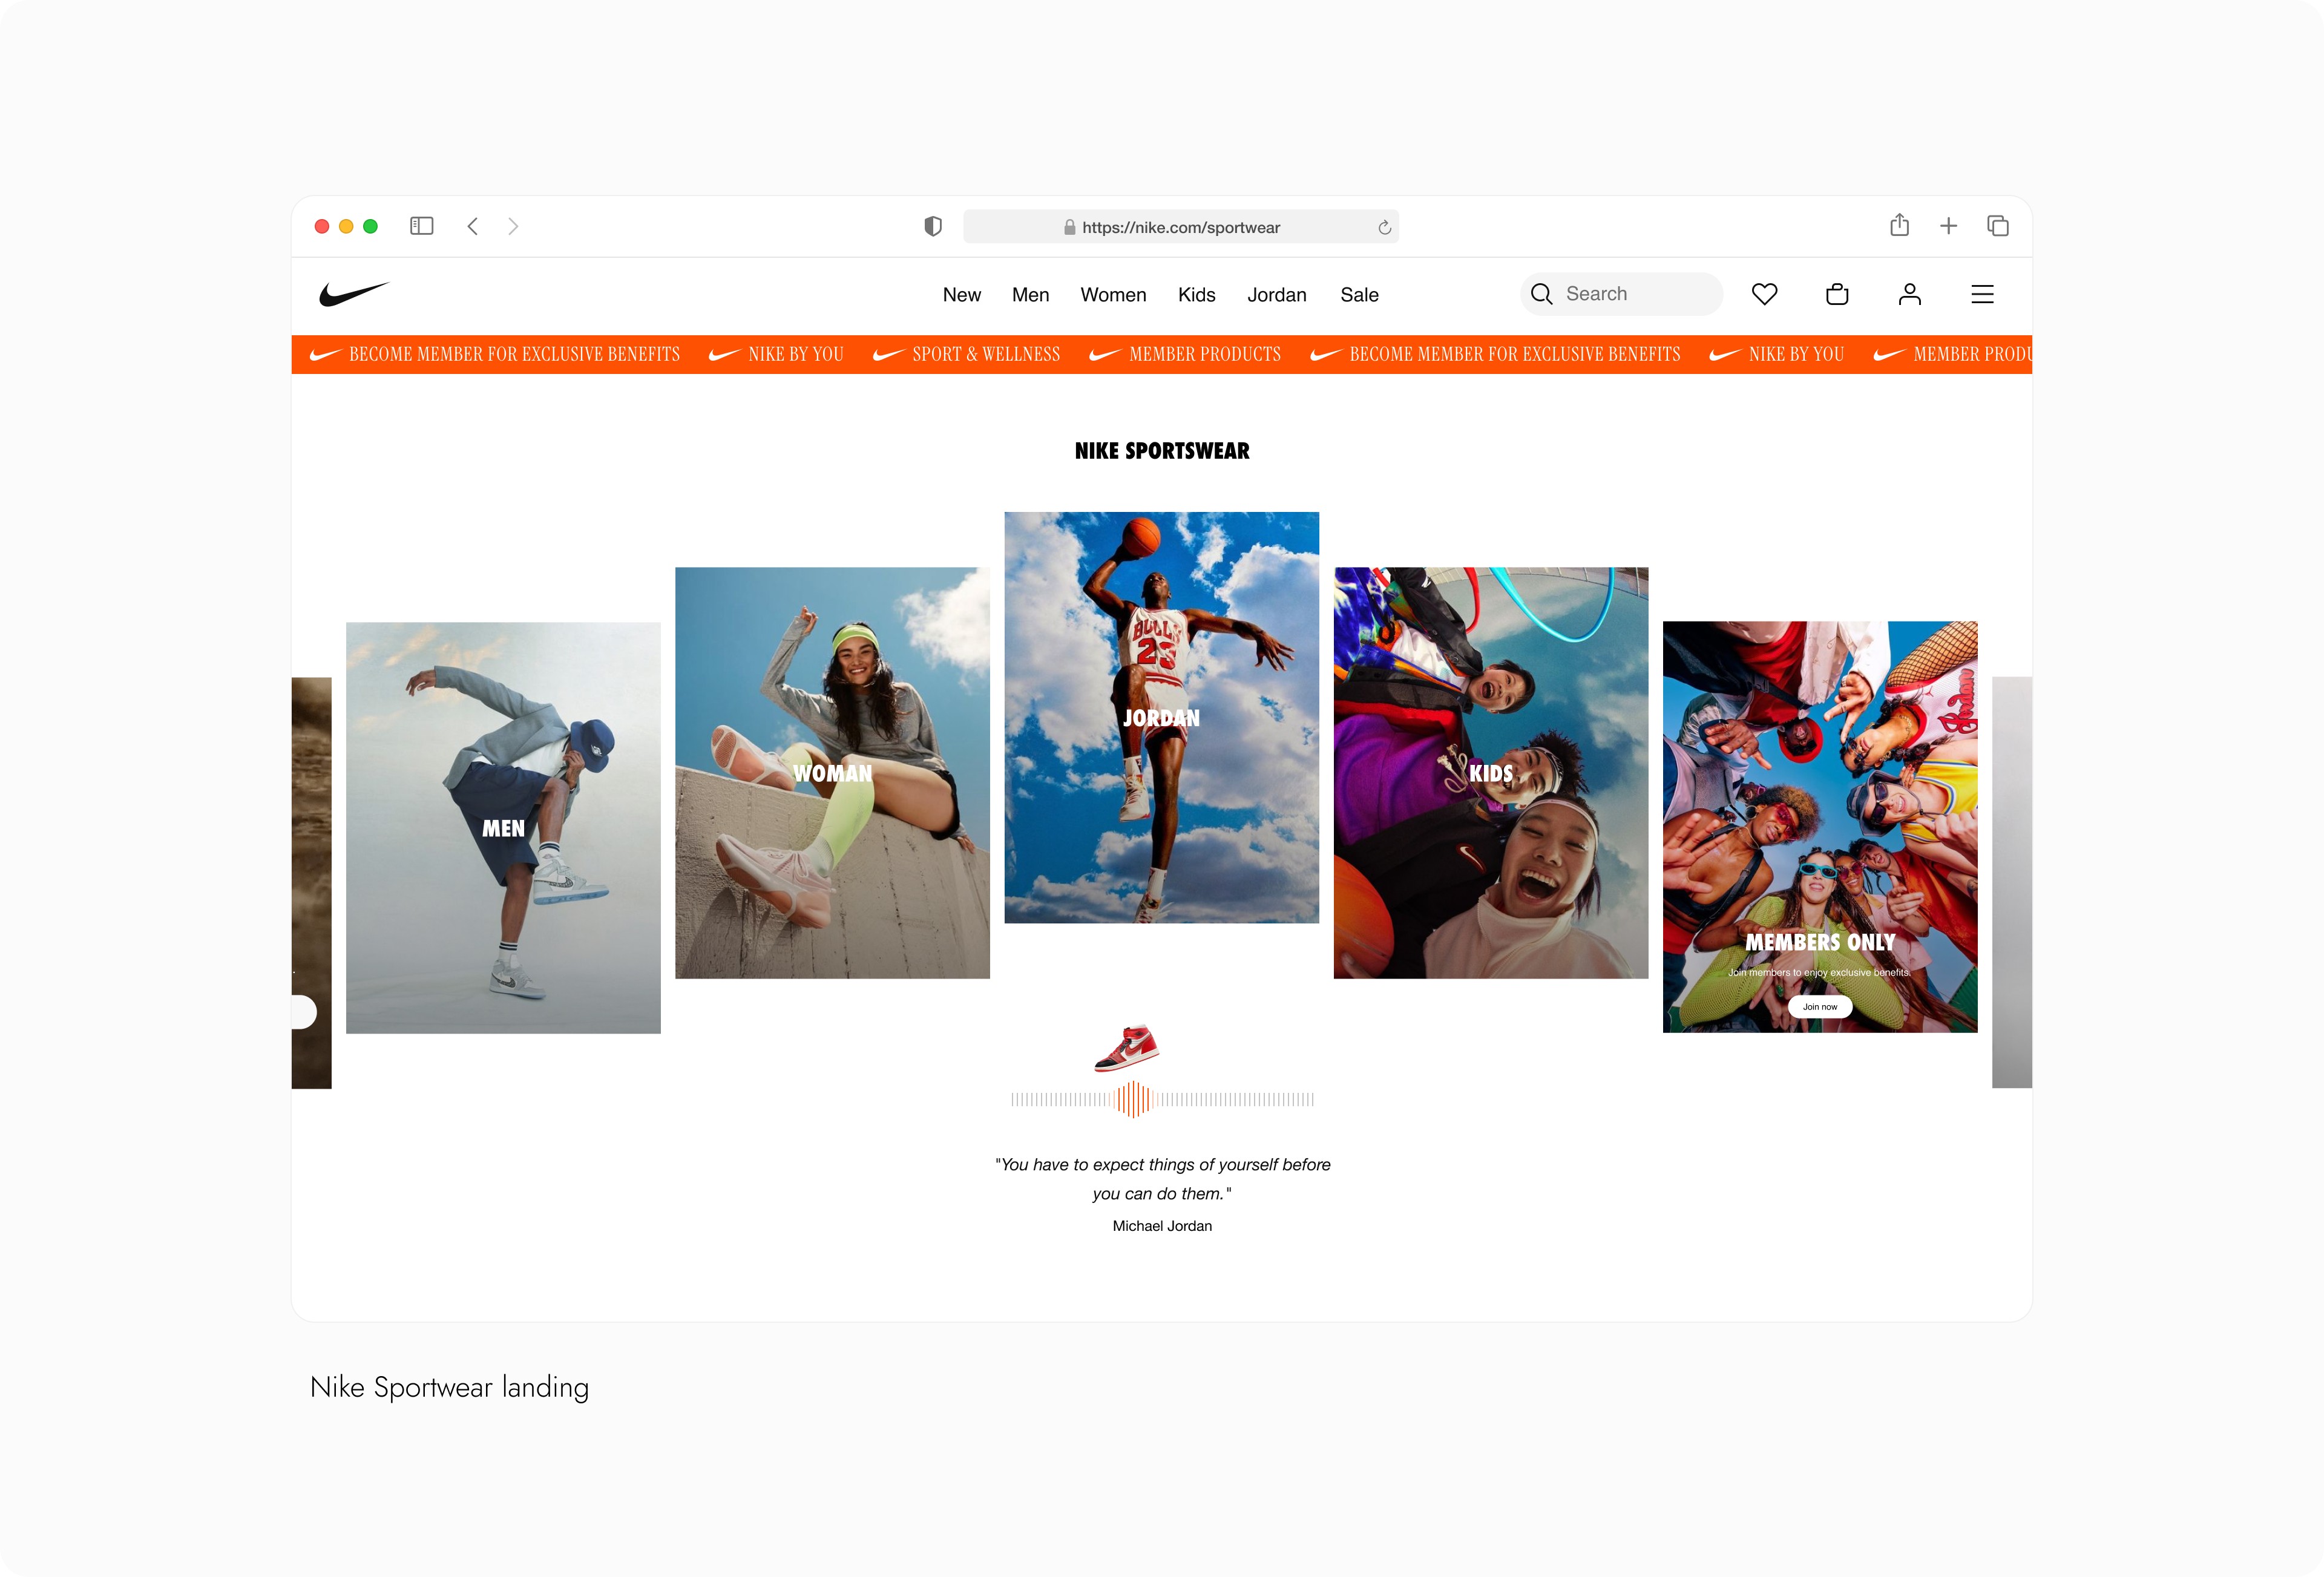Click the 'Join members to enjoy exclusive benefits' text
Image resolution: width=2324 pixels, height=1577 pixels.
click(1820, 972)
